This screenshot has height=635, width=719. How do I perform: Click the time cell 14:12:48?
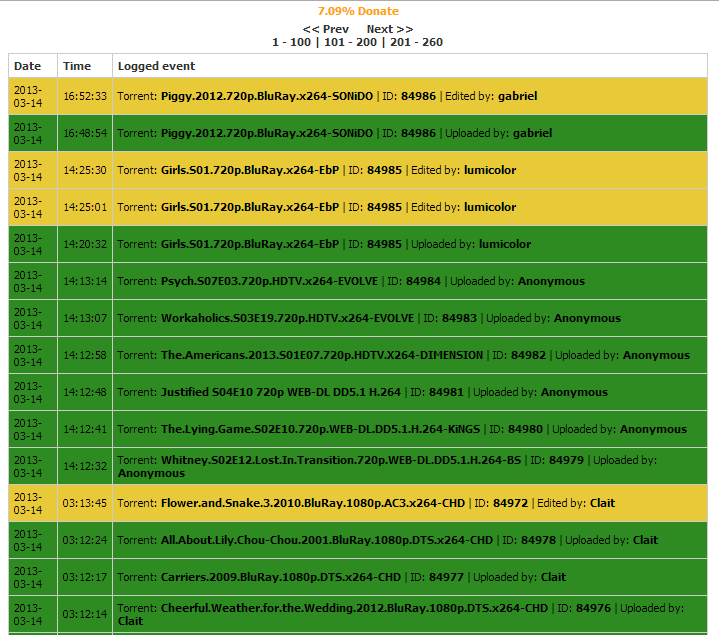coord(85,392)
